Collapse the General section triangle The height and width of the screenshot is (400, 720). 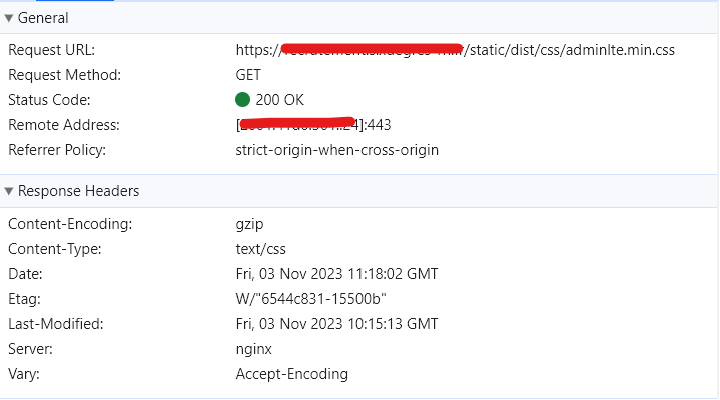click(x=10, y=18)
